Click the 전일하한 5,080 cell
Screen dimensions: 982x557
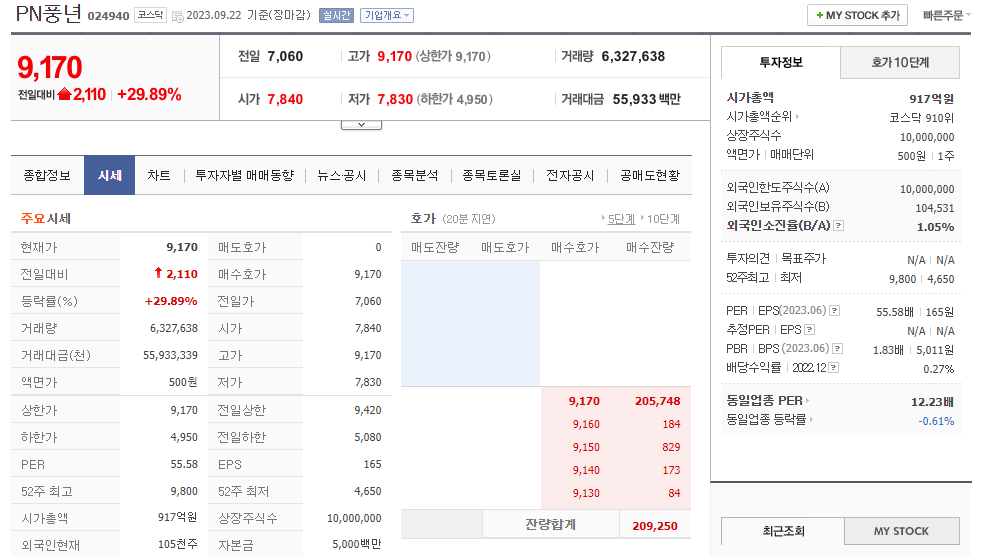[368, 437]
